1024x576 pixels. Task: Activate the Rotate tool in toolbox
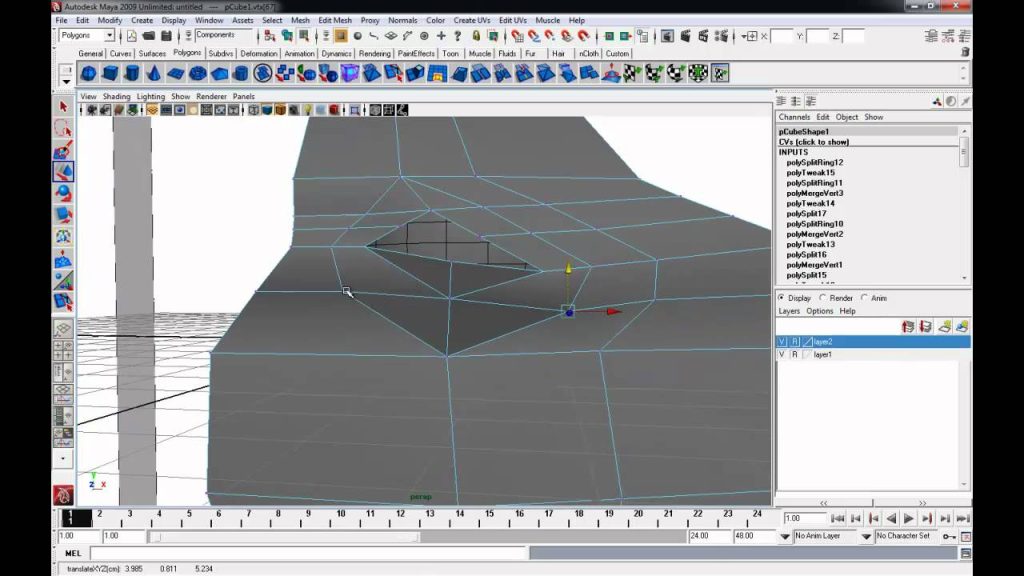tap(63, 193)
